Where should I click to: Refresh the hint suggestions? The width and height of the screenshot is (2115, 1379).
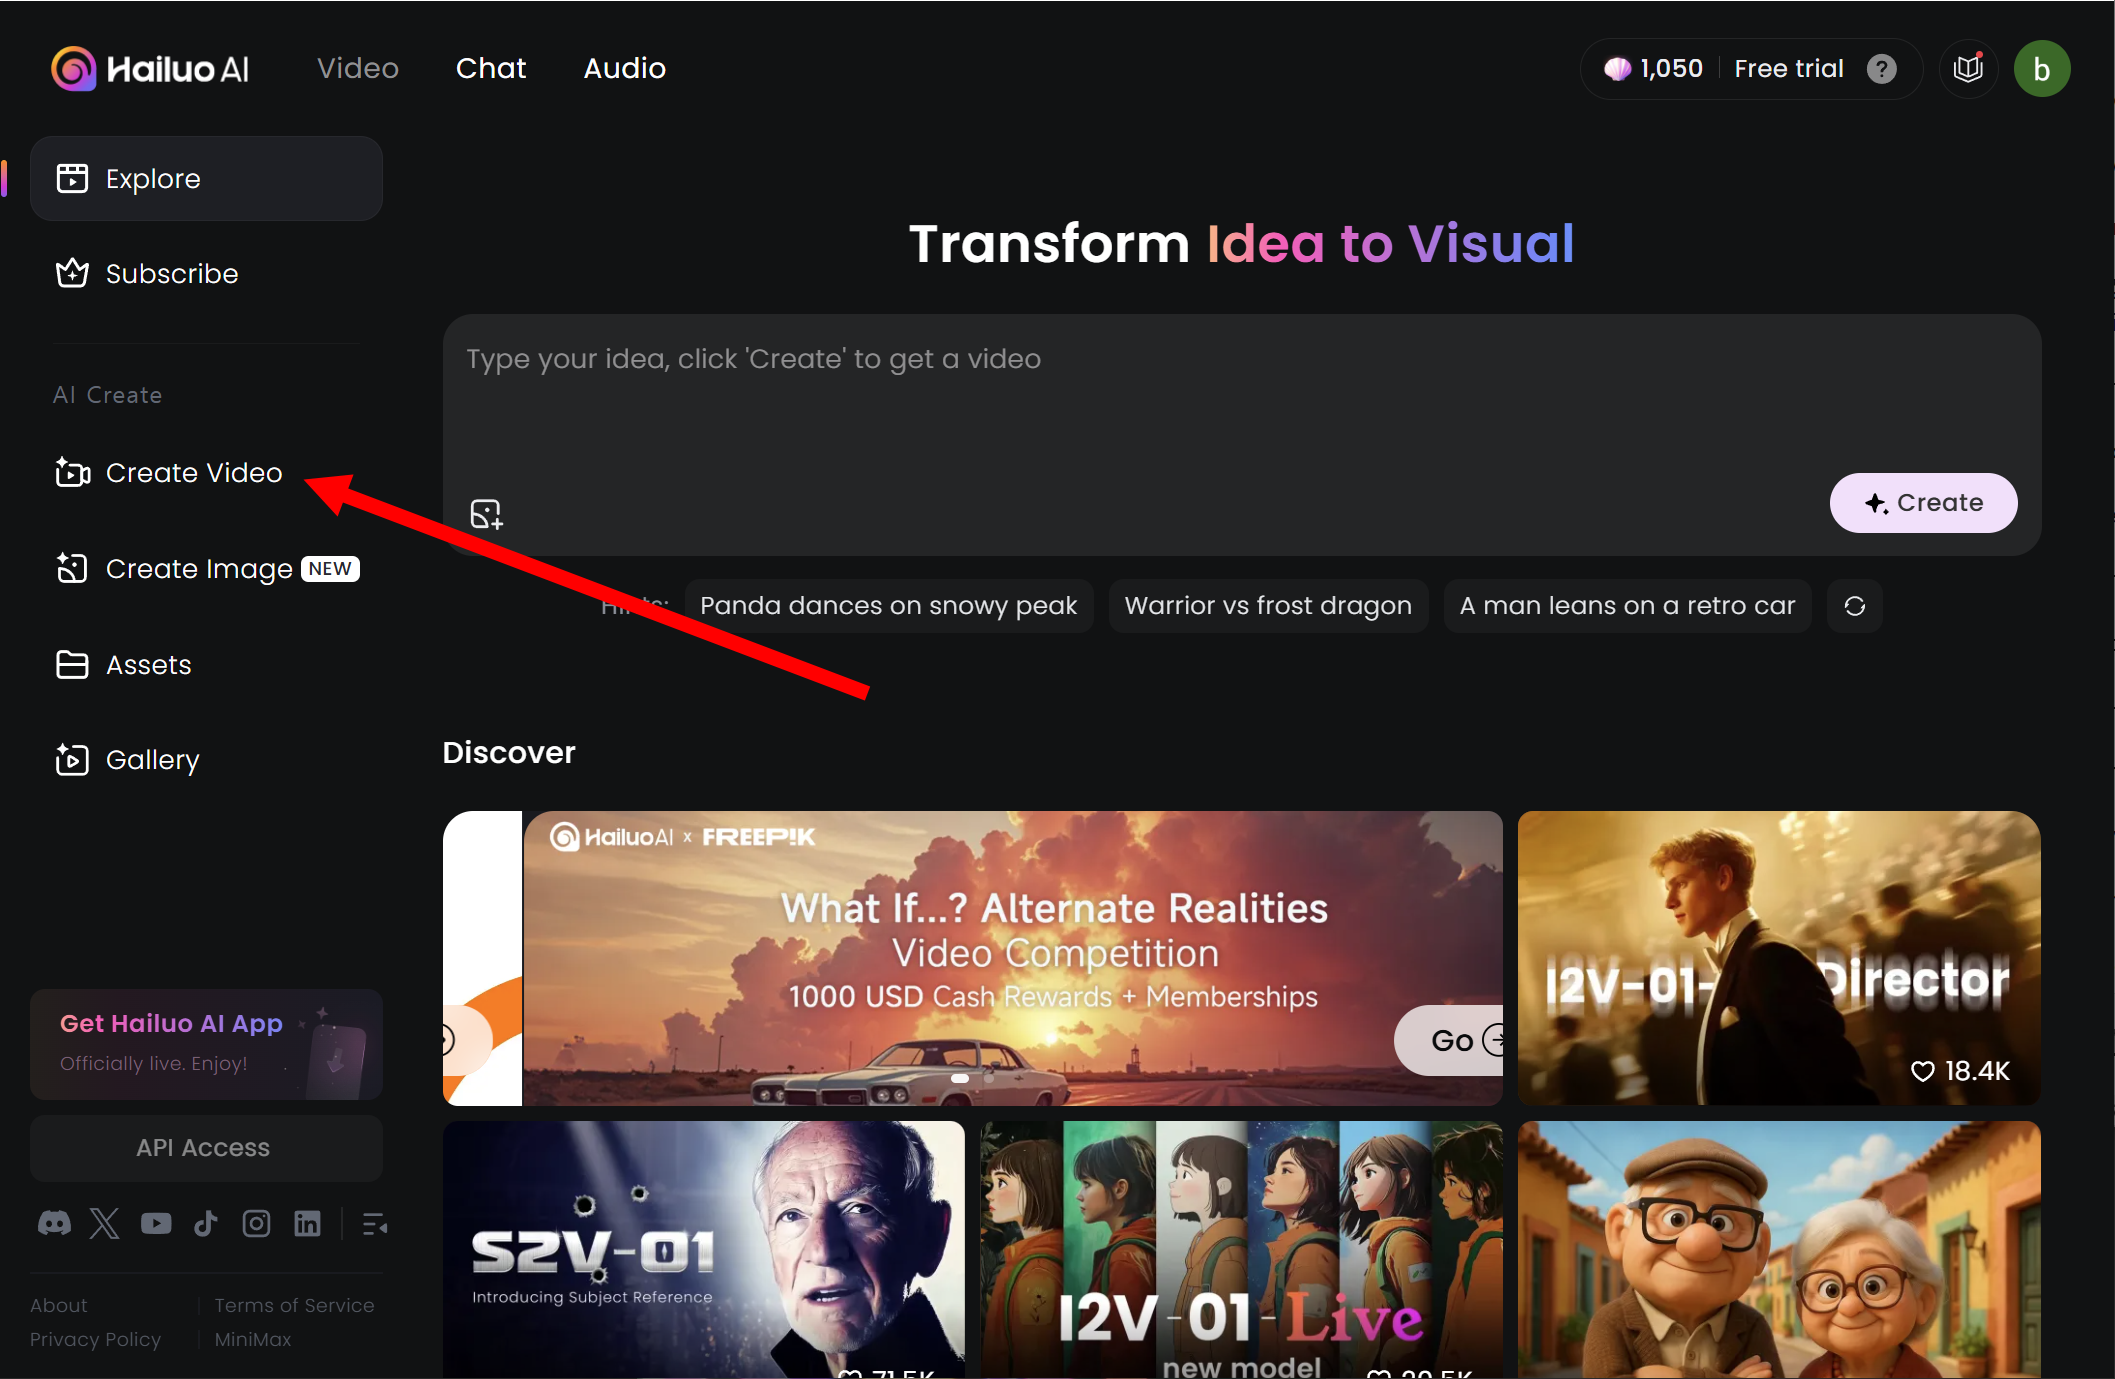coord(1854,606)
